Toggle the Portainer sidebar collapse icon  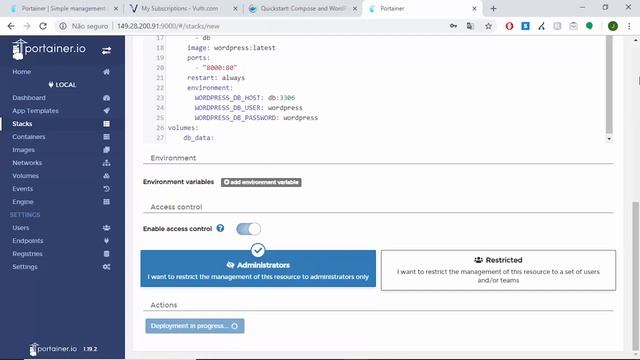click(x=106, y=51)
